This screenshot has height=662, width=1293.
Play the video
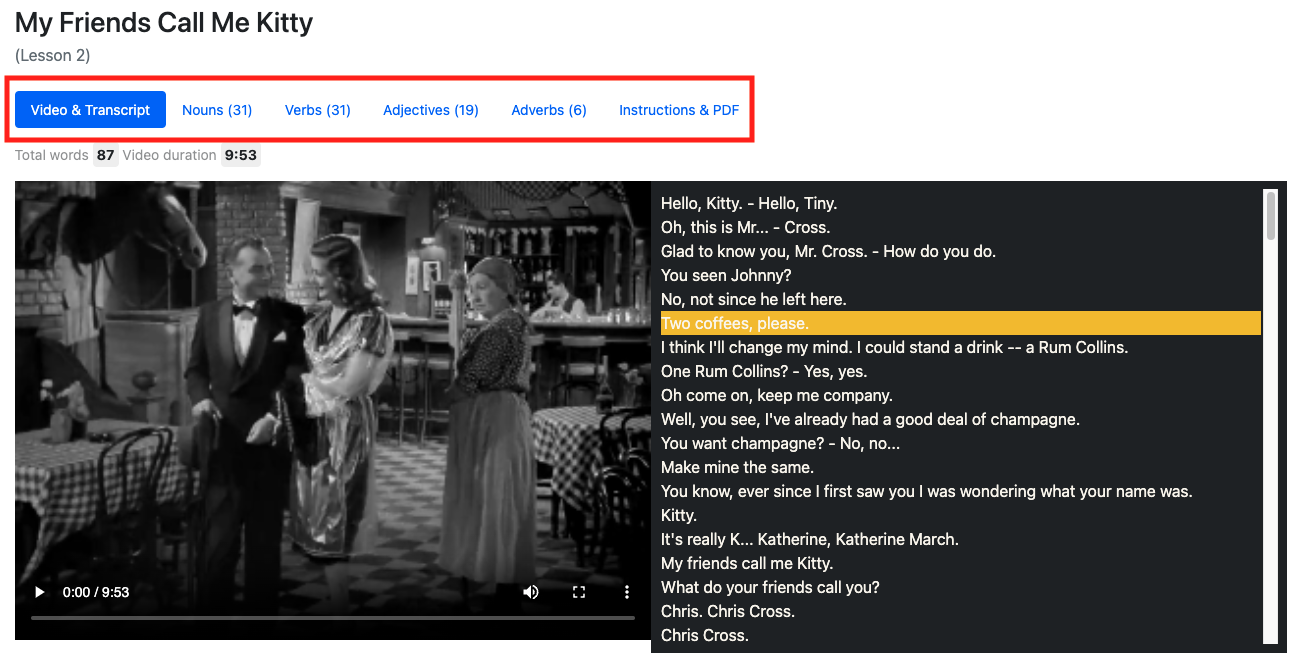40,592
